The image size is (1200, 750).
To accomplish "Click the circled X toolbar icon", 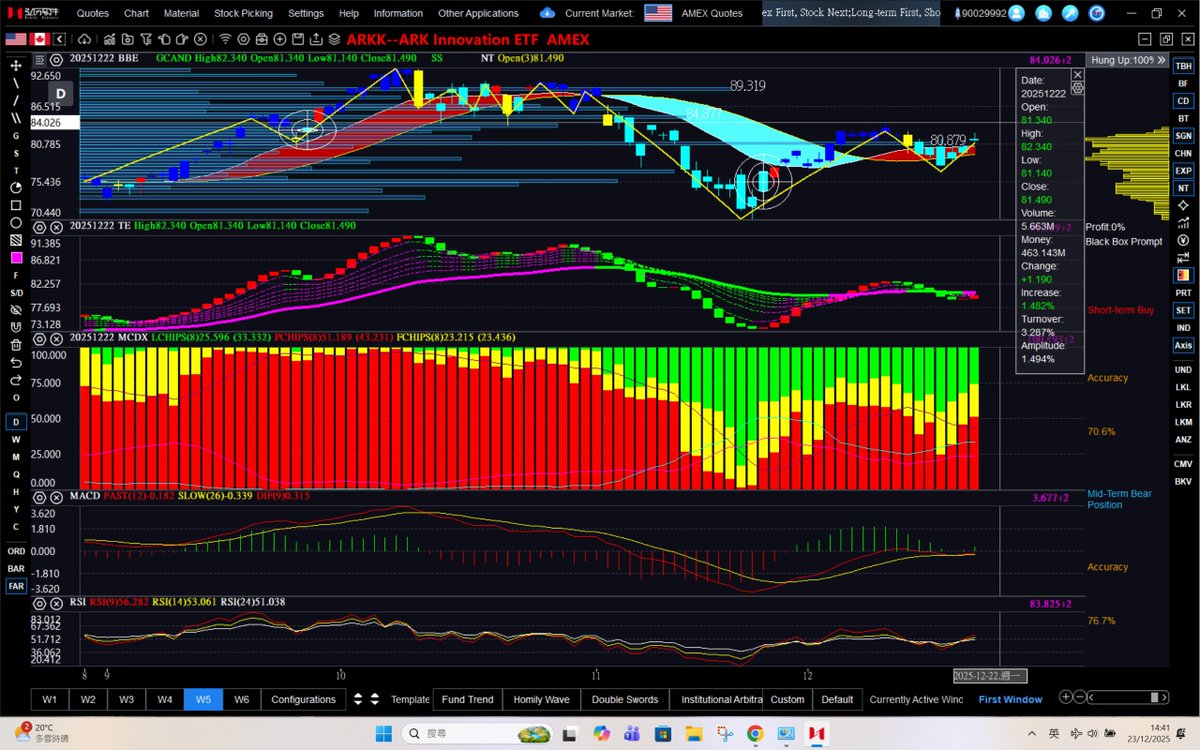I will pos(200,40).
